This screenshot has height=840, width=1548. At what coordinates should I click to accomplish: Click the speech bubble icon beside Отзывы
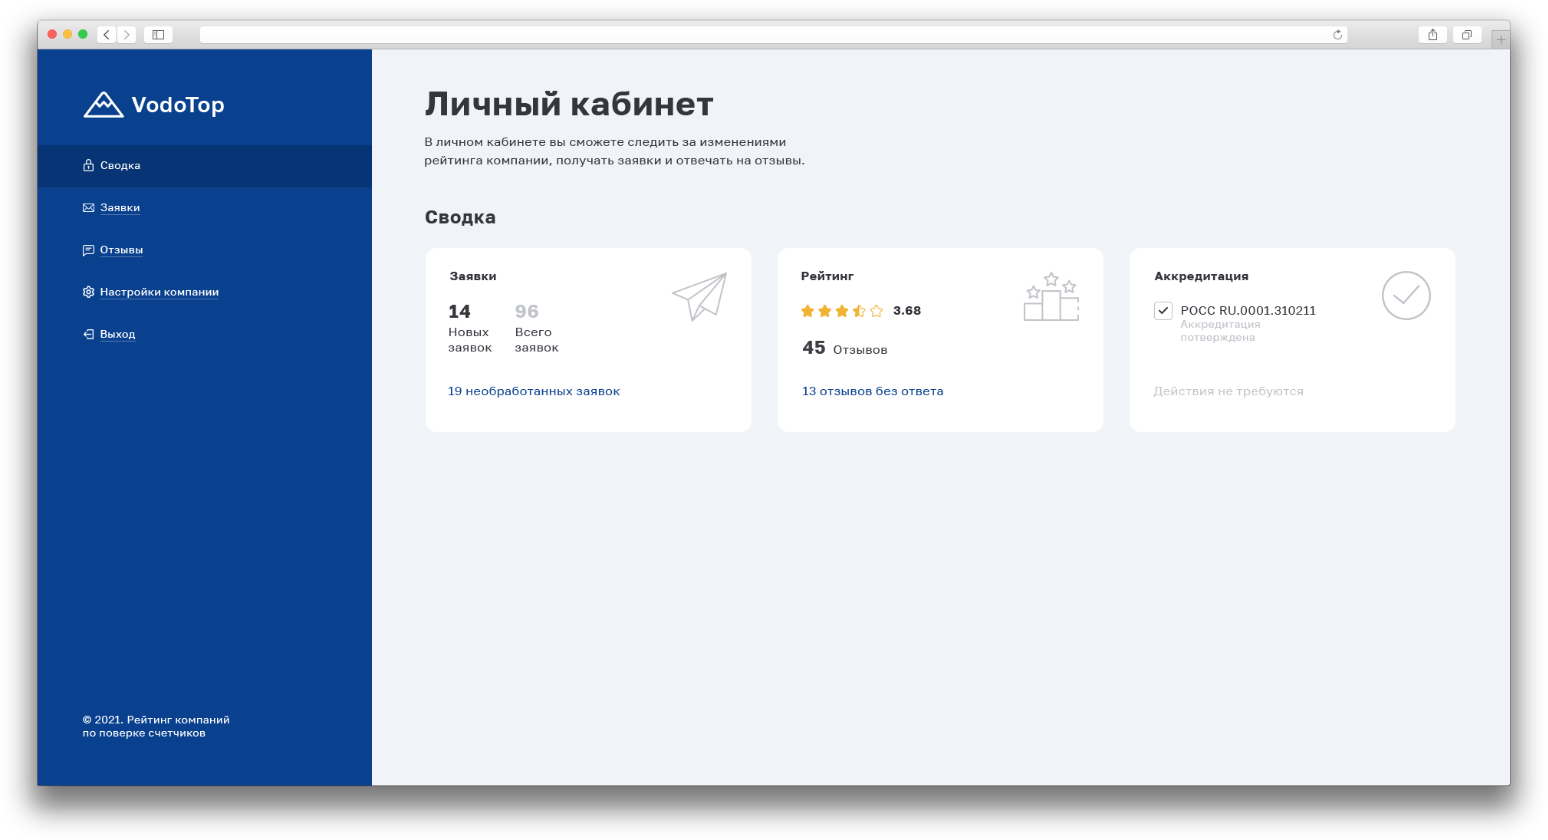point(88,250)
